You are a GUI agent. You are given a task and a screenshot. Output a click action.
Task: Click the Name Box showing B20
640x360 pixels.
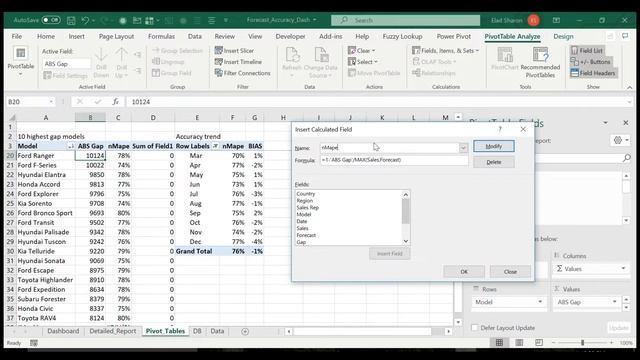pyautogui.click(x=31, y=102)
